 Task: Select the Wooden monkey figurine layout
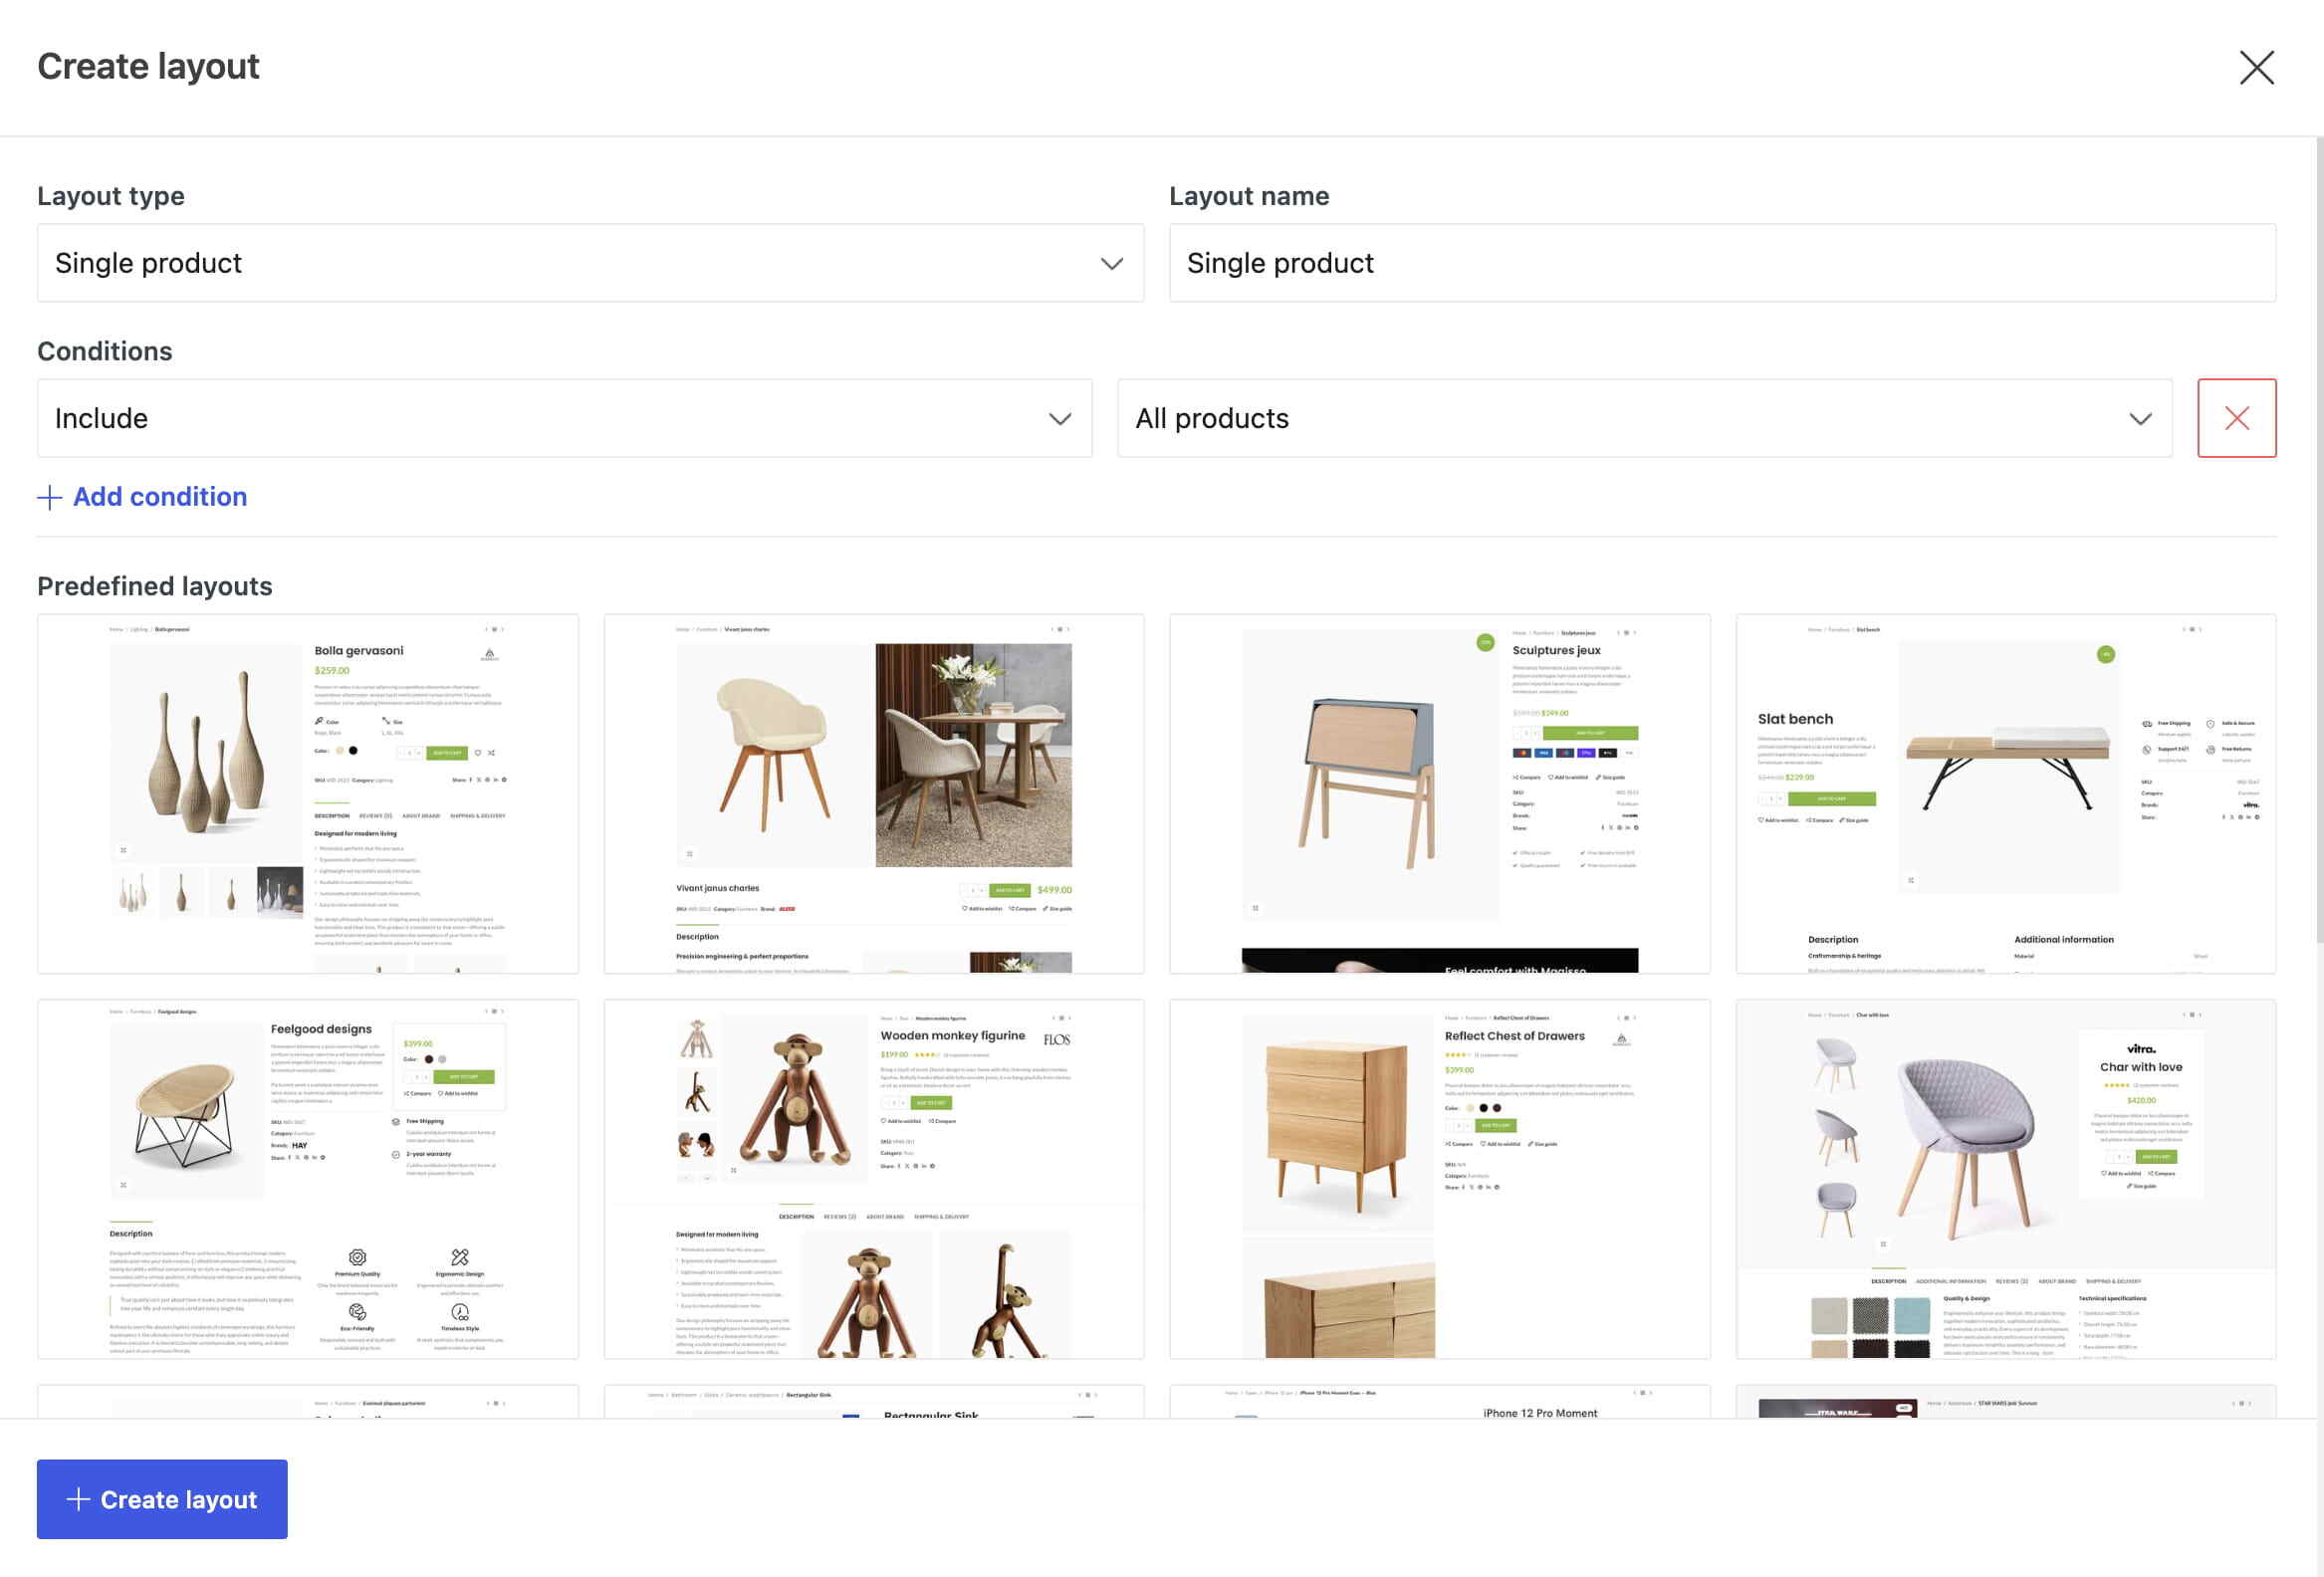874,1179
